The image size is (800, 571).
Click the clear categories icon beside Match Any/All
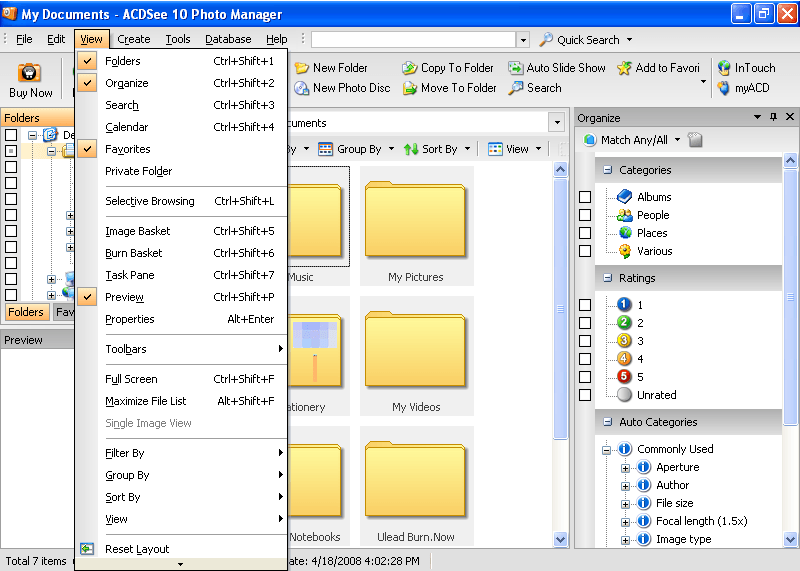click(695, 139)
